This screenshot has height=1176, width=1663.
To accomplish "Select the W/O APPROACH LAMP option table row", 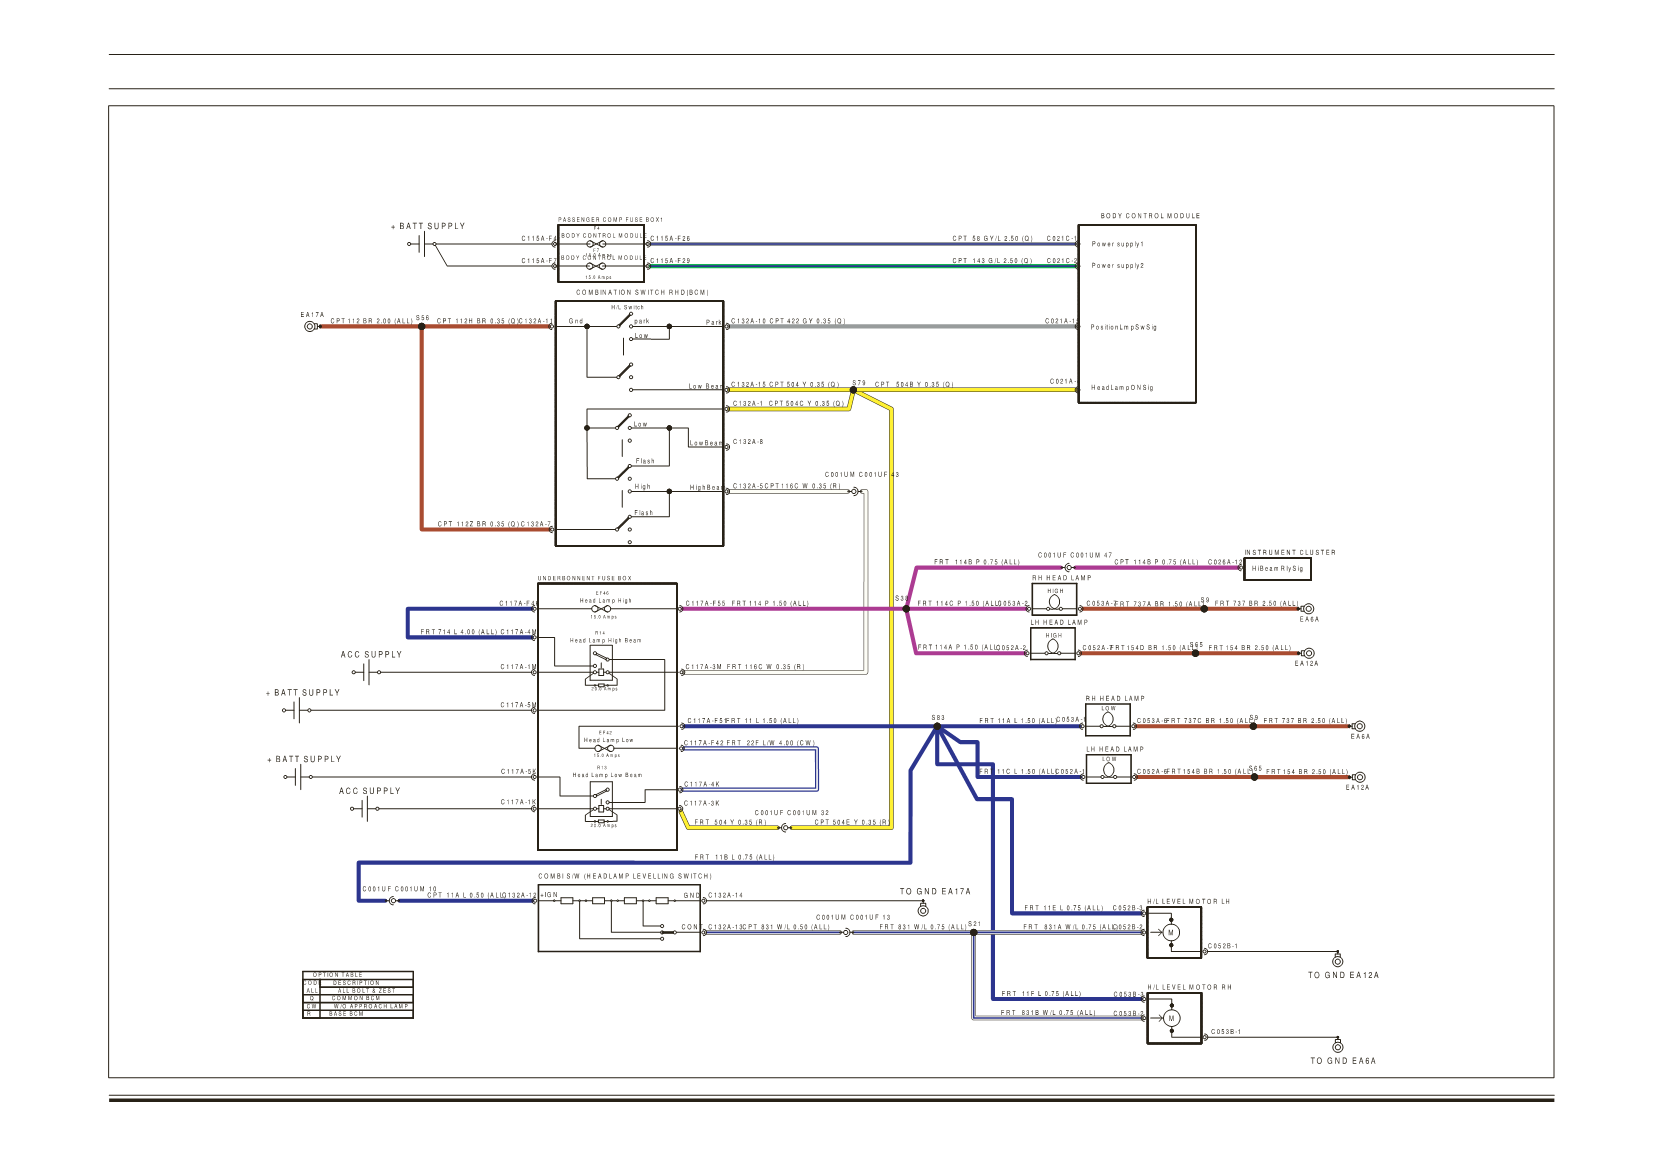I will (358, 1006).
